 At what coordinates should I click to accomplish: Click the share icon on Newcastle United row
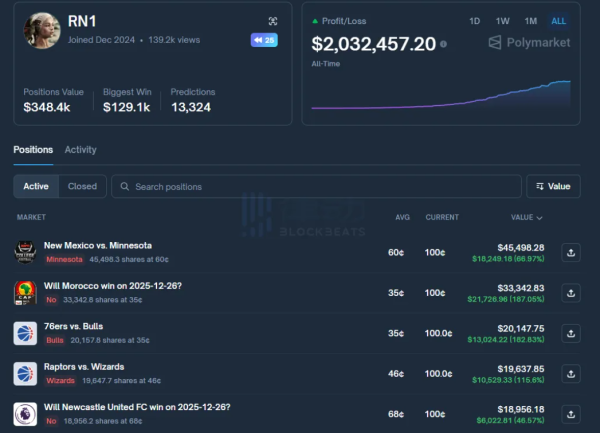pyautogui.click(x=571, y=413)
